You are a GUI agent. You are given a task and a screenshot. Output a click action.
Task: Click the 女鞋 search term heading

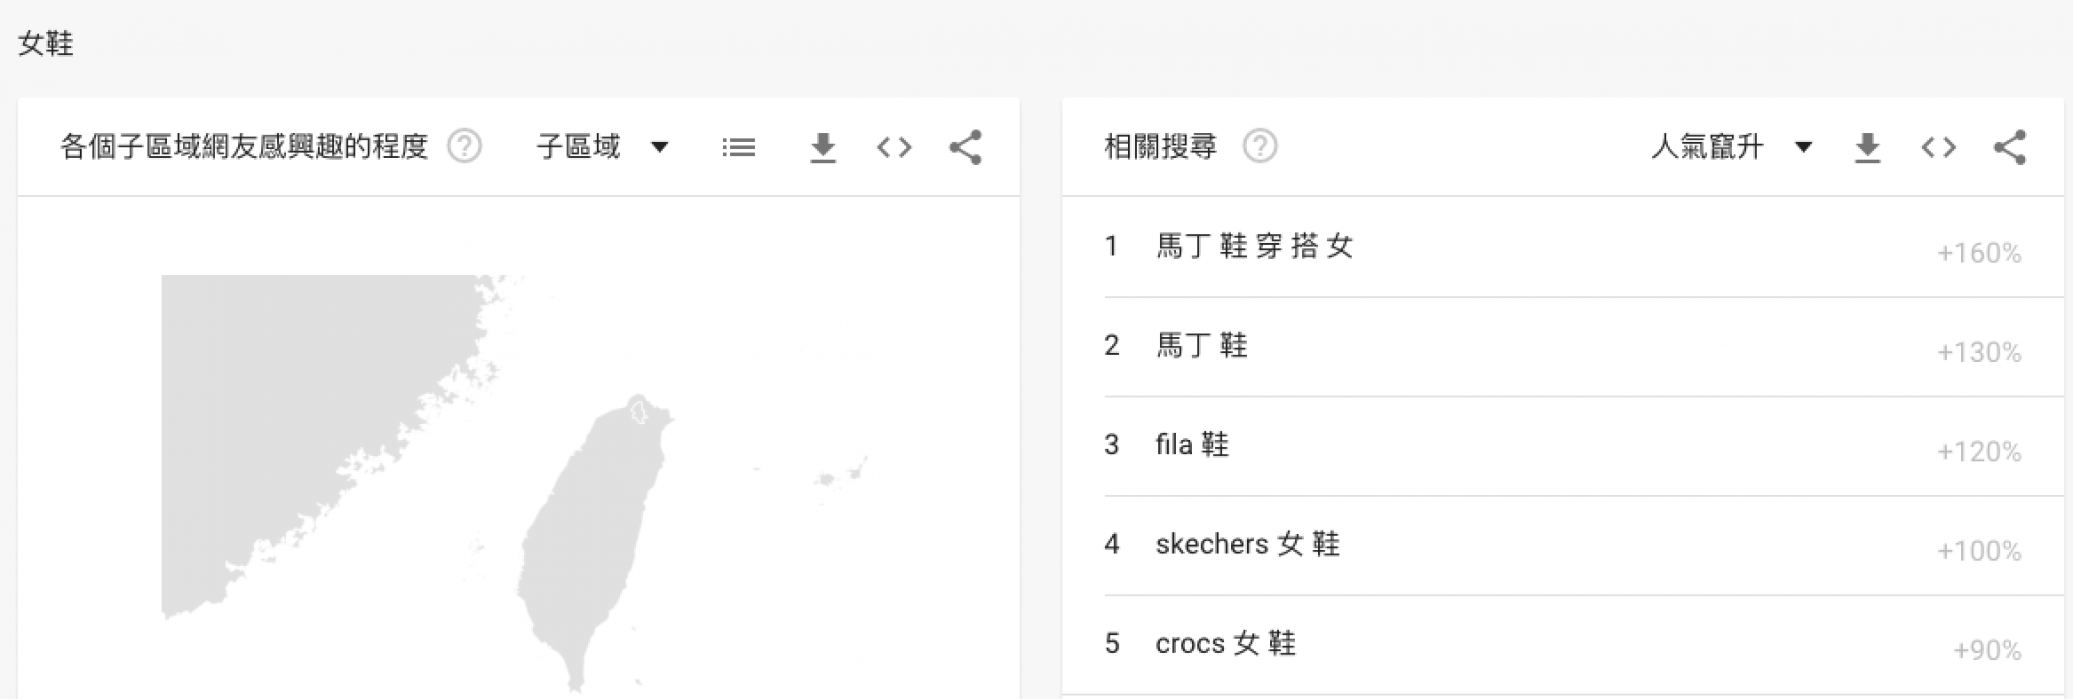coord(46,44)
